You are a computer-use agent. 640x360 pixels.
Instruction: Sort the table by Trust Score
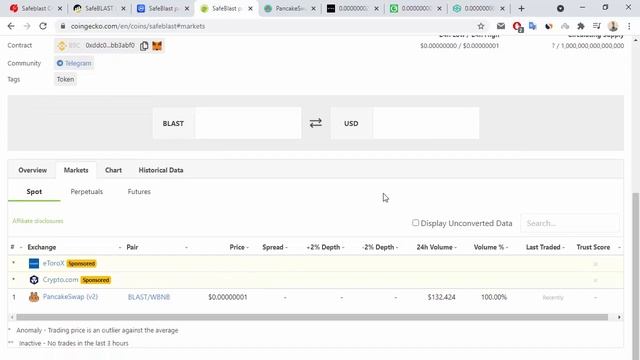point(593,247)
